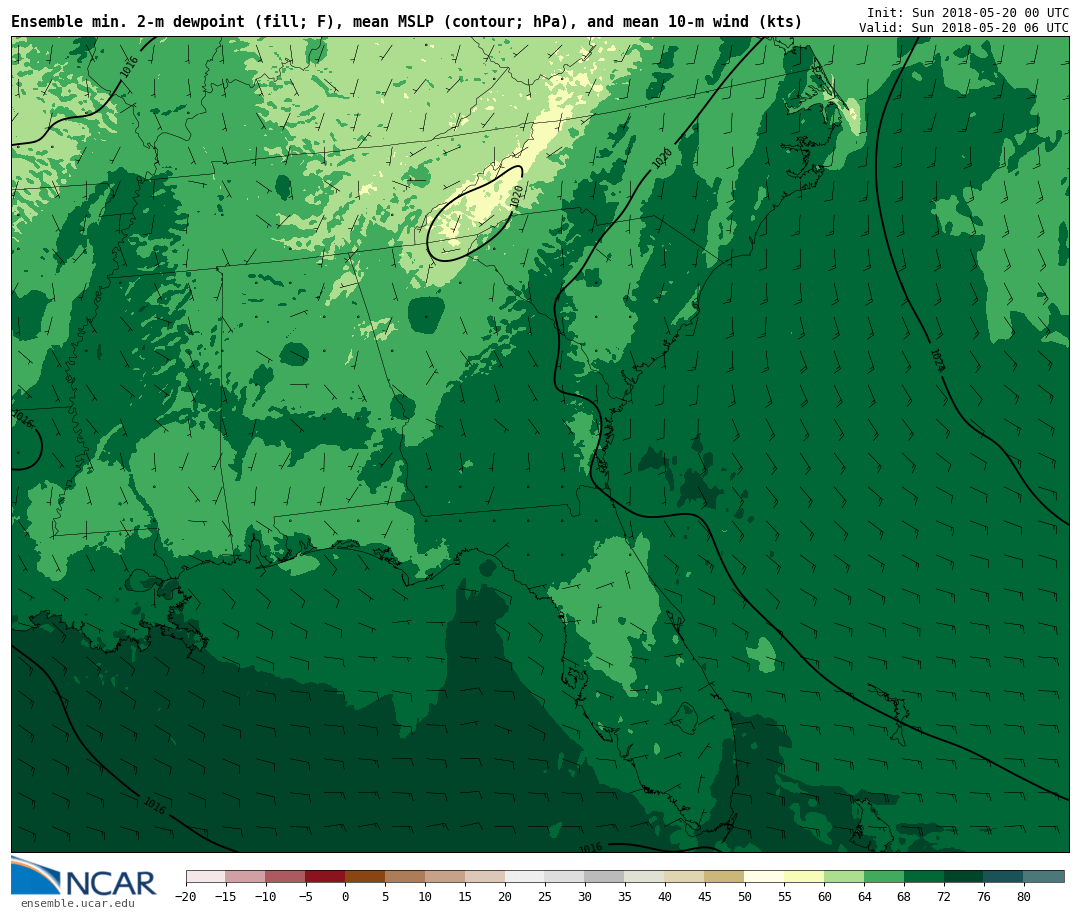Click the '80' tick label on the colorbar
Screen dimensions: 1080x915
pos(1023,897)
